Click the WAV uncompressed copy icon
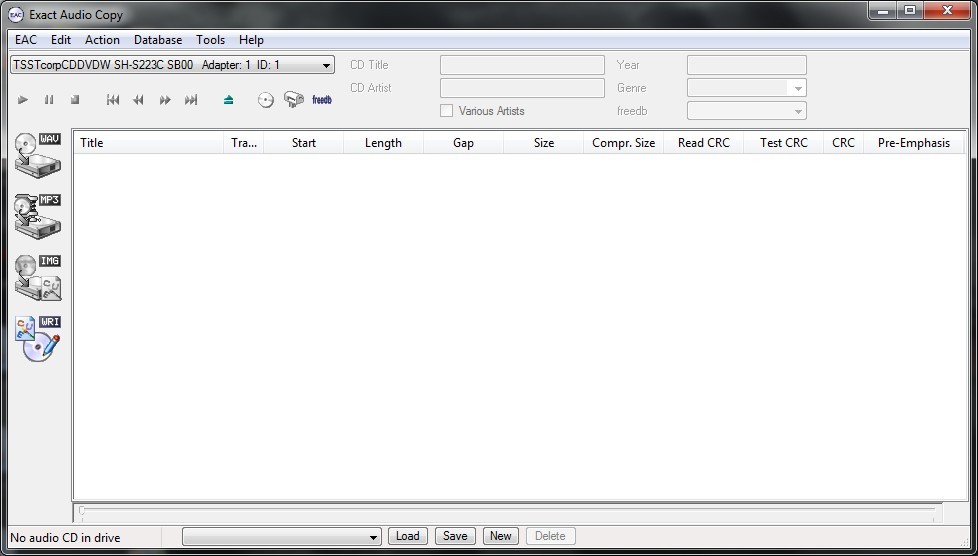Viewport: 978px width, 556px height. 38,155
